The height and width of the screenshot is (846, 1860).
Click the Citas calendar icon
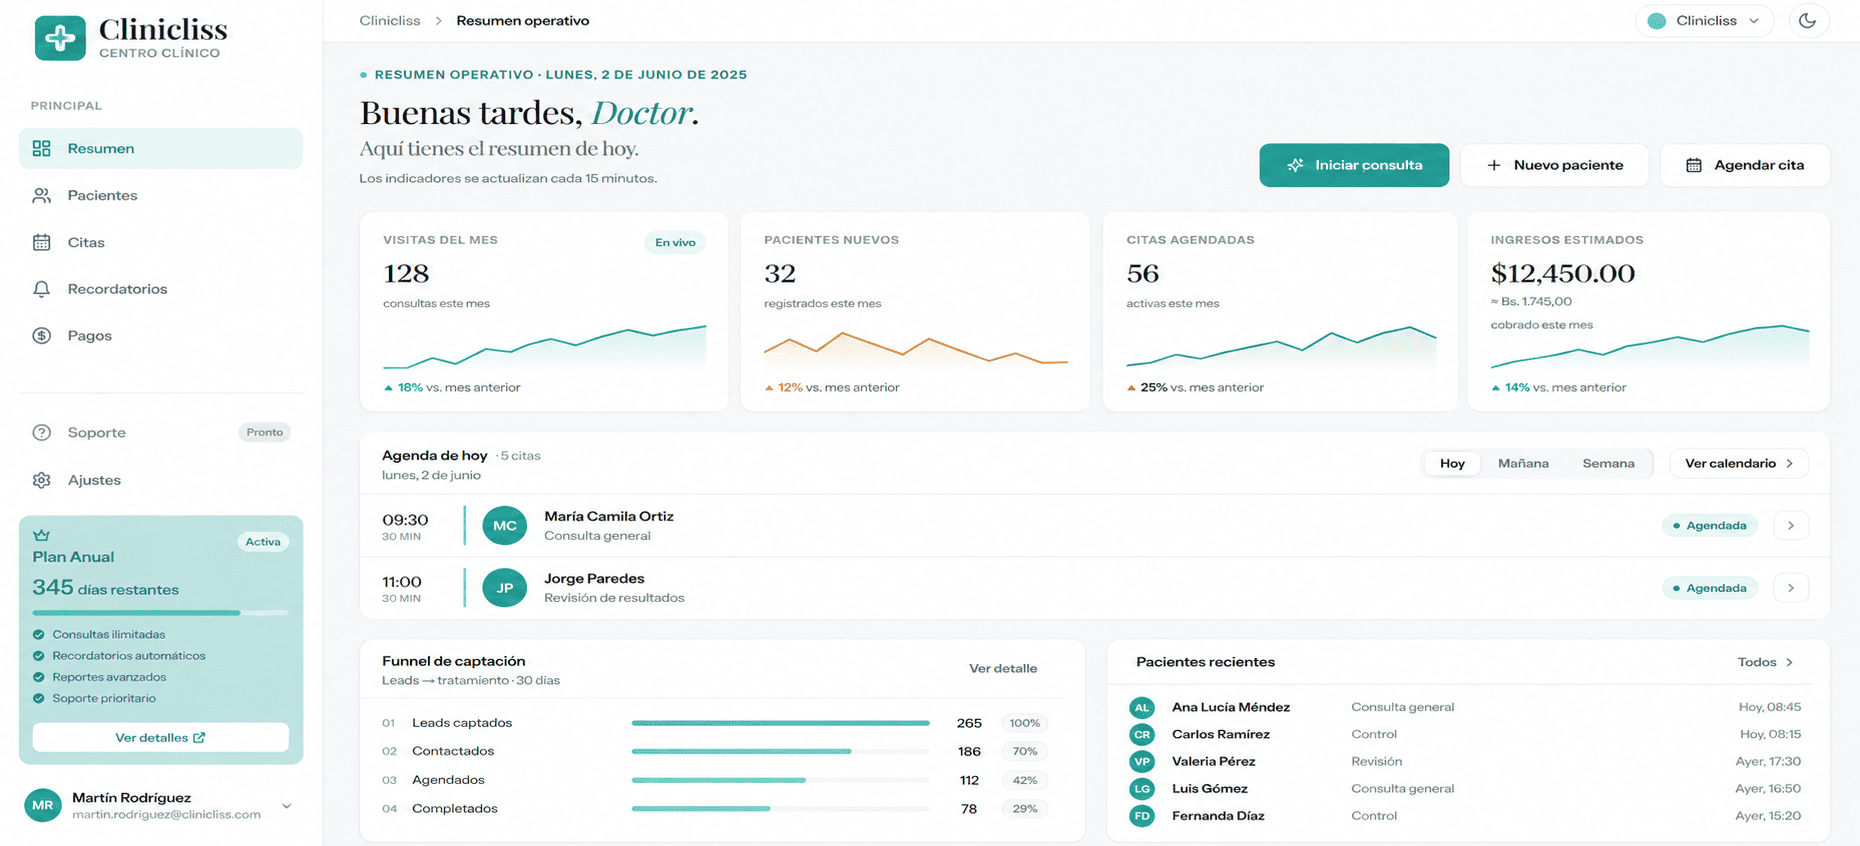click(41, 242)
